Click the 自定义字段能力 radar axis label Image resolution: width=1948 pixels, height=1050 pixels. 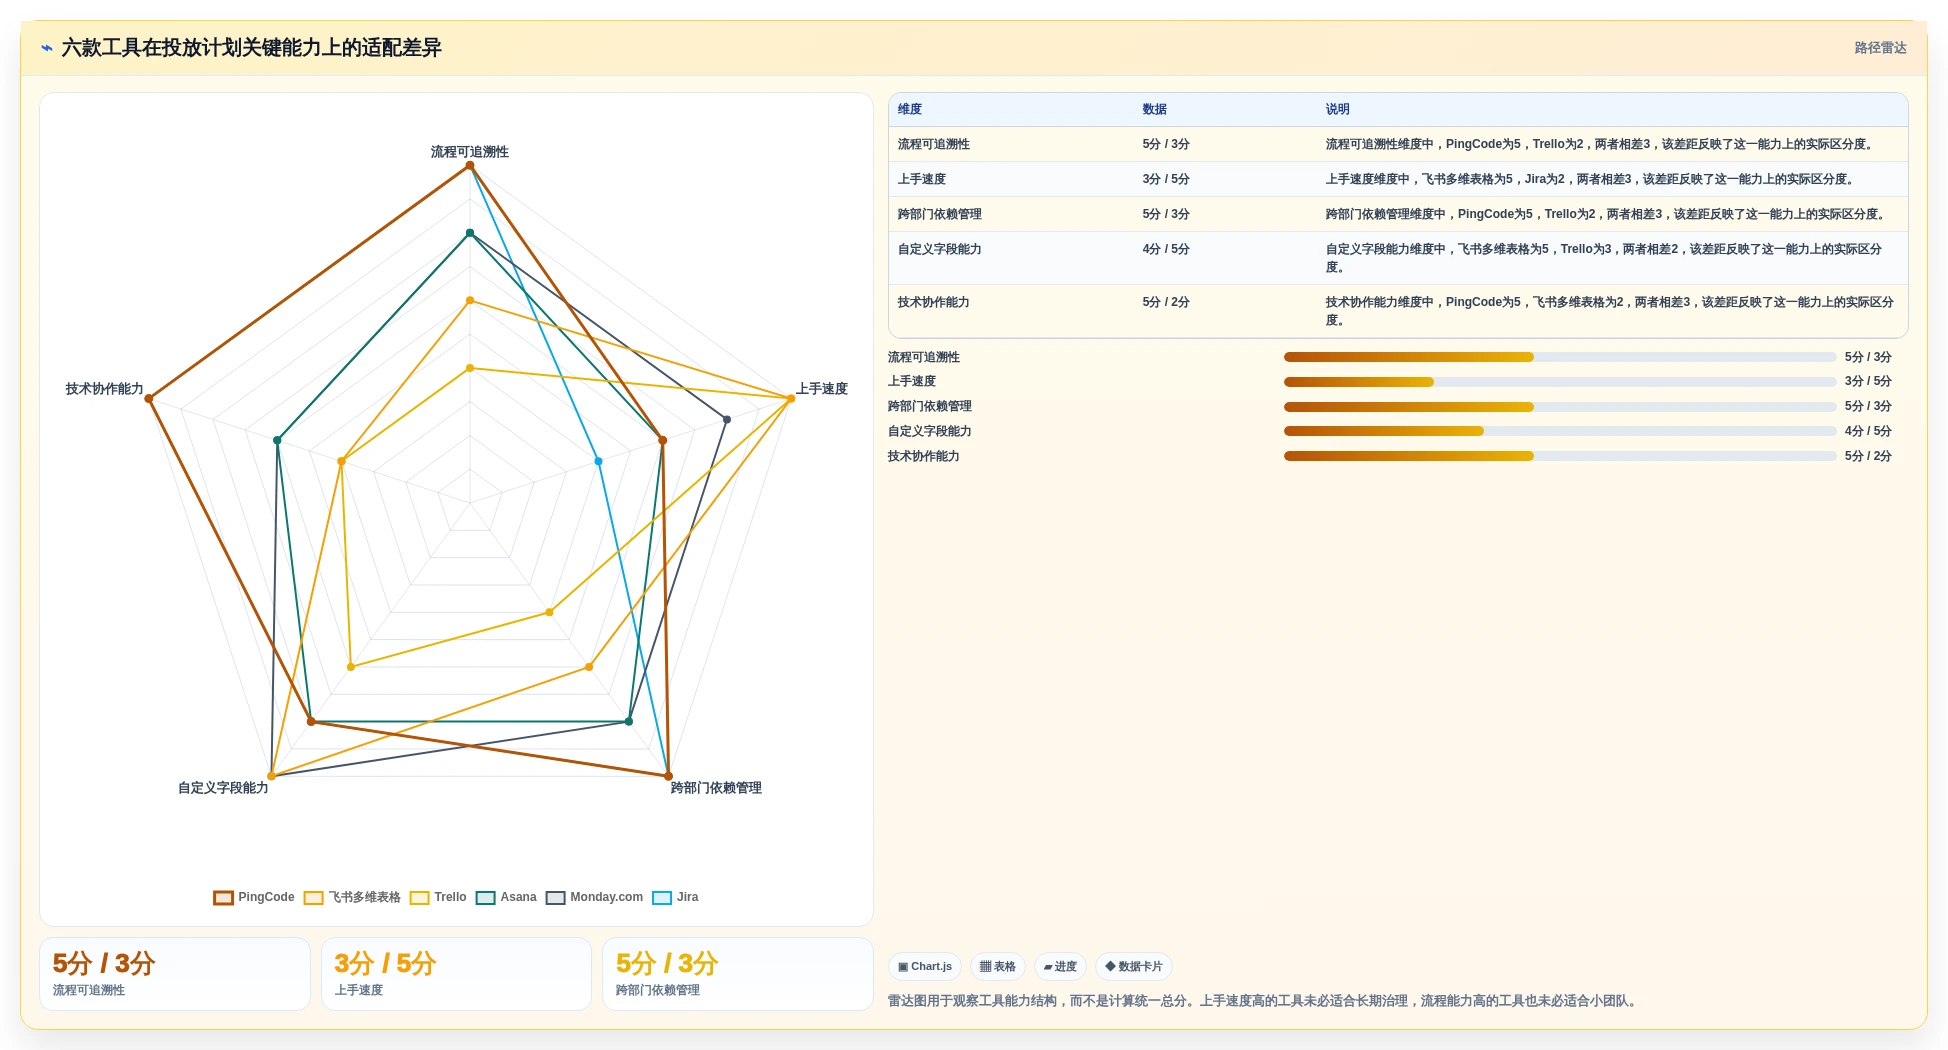click(223, 788)
